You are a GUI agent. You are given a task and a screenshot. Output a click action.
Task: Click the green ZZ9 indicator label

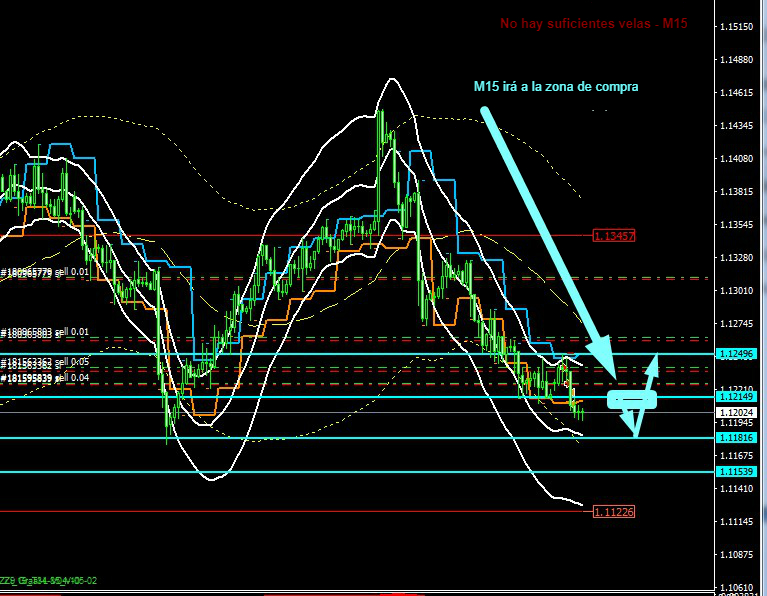pos(48,581)
